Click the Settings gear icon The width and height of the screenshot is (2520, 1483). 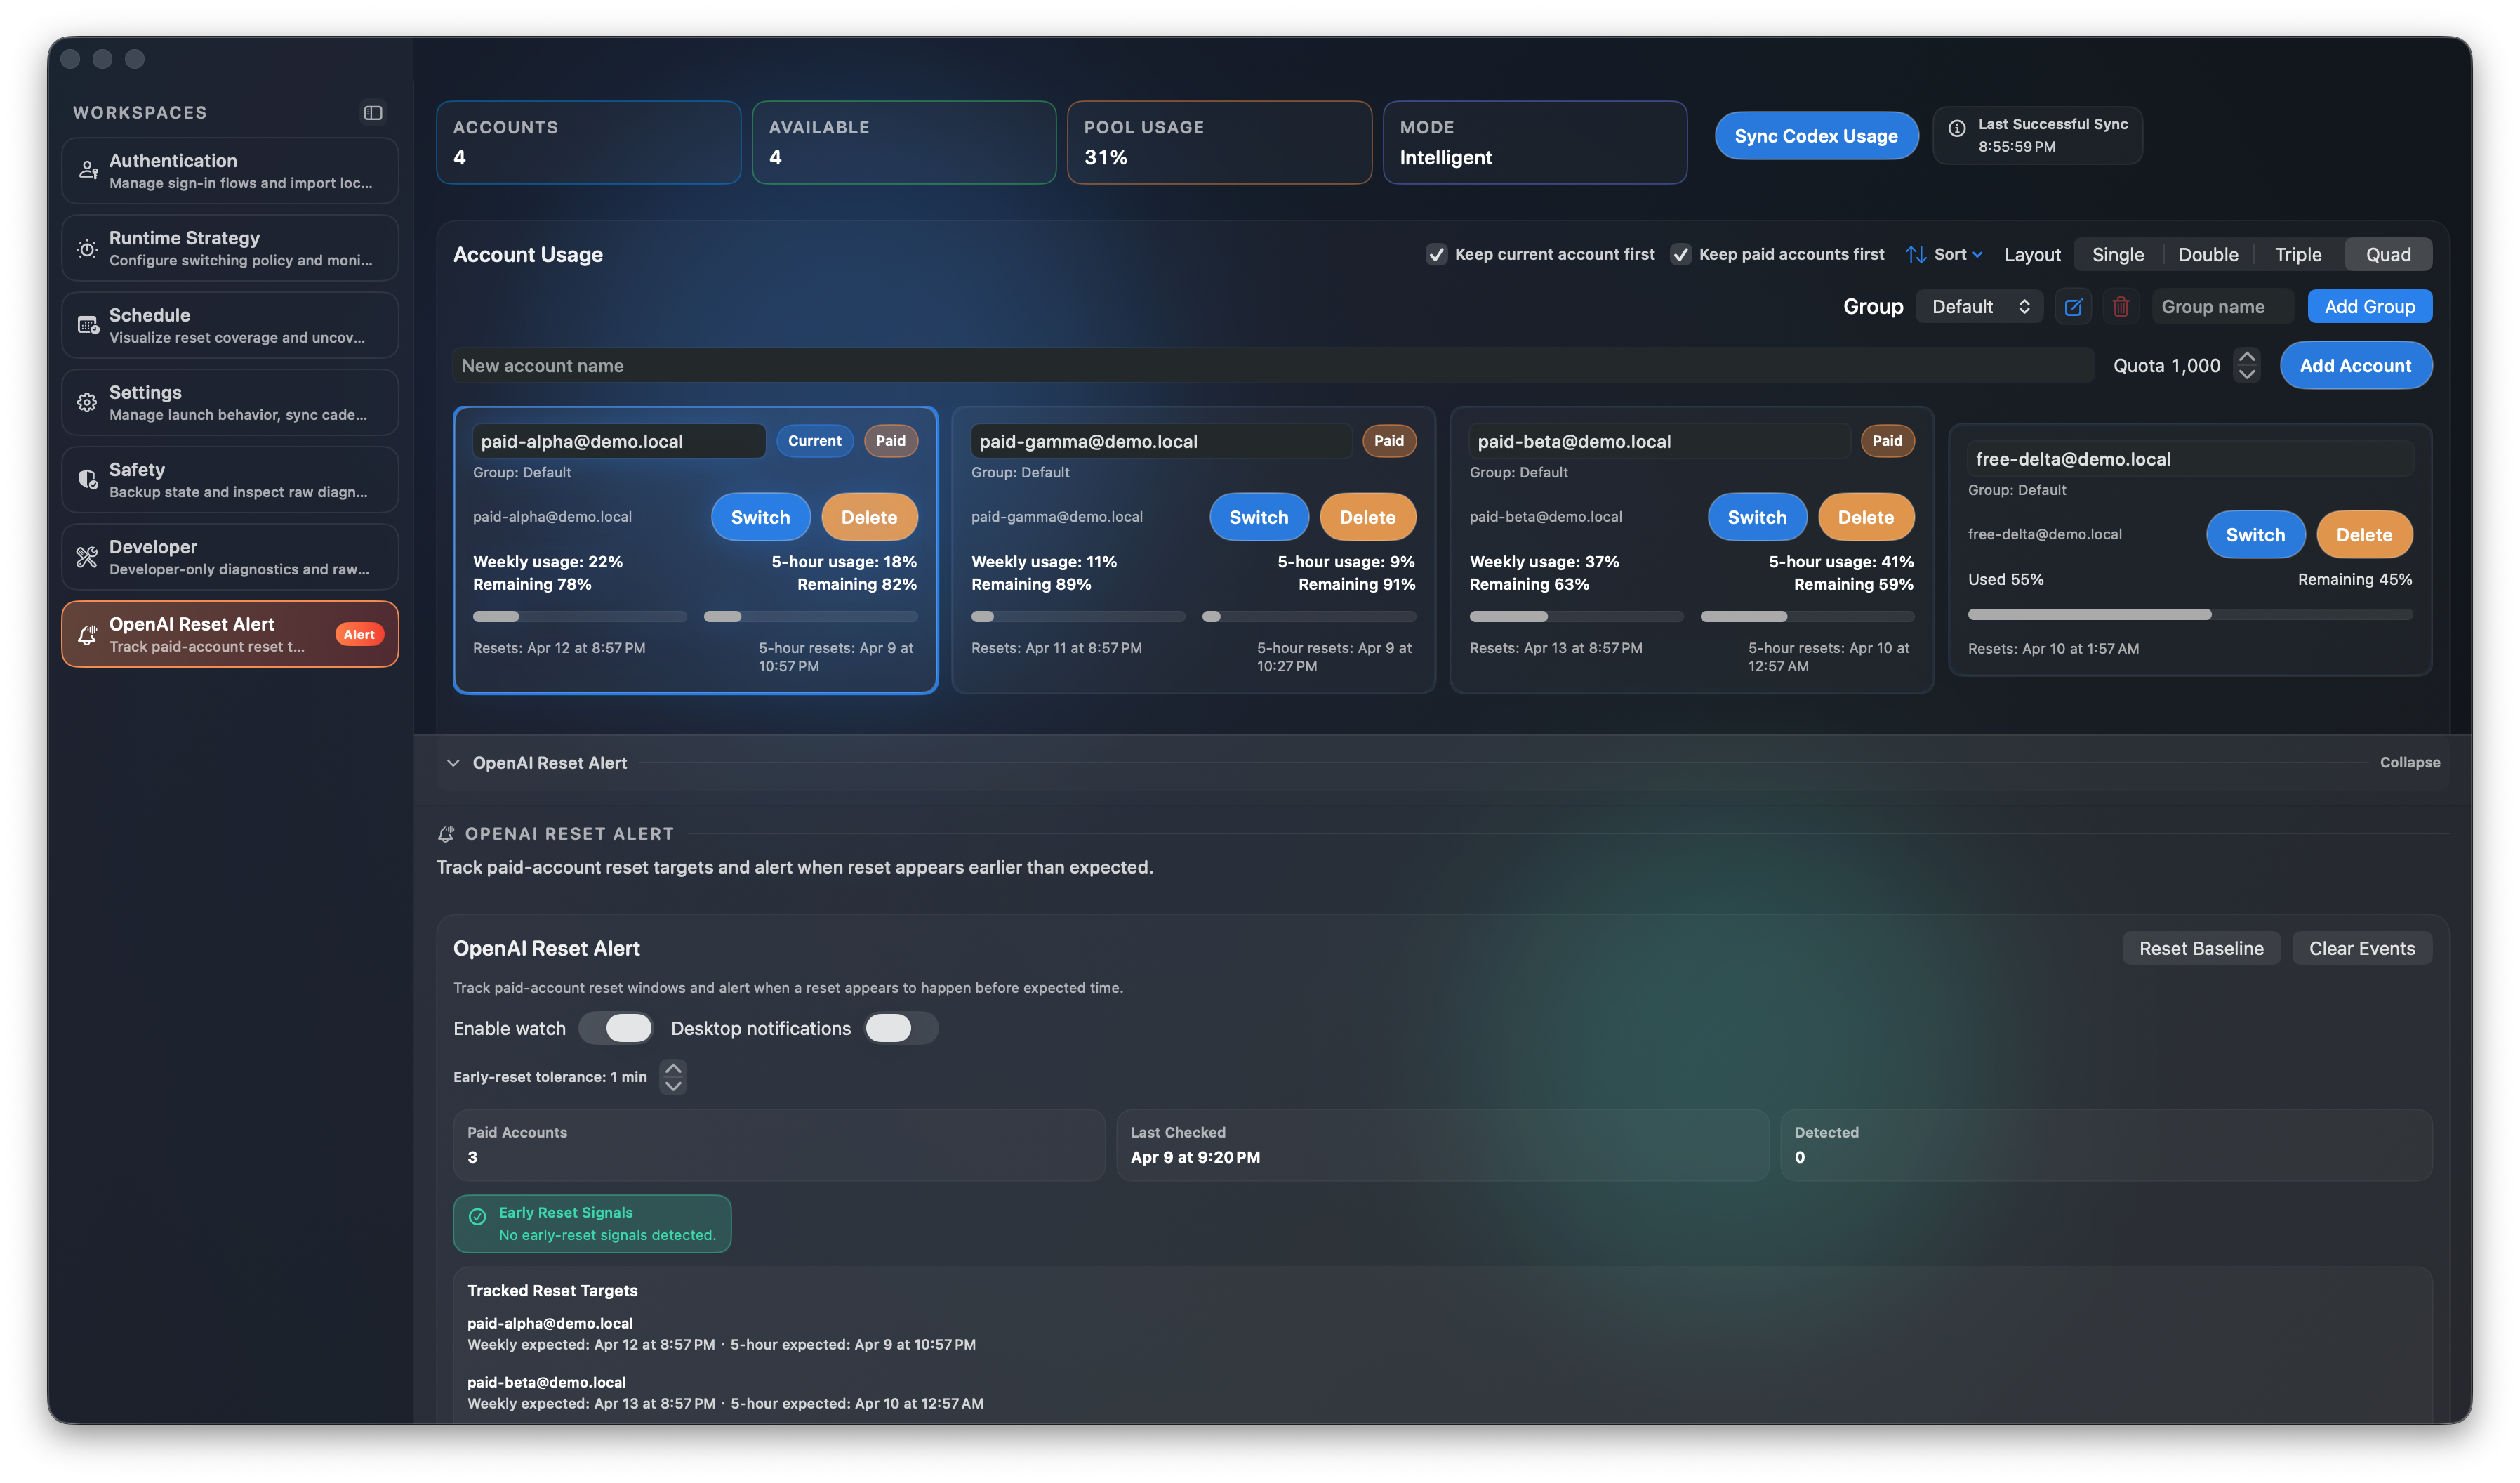(88, 402)
